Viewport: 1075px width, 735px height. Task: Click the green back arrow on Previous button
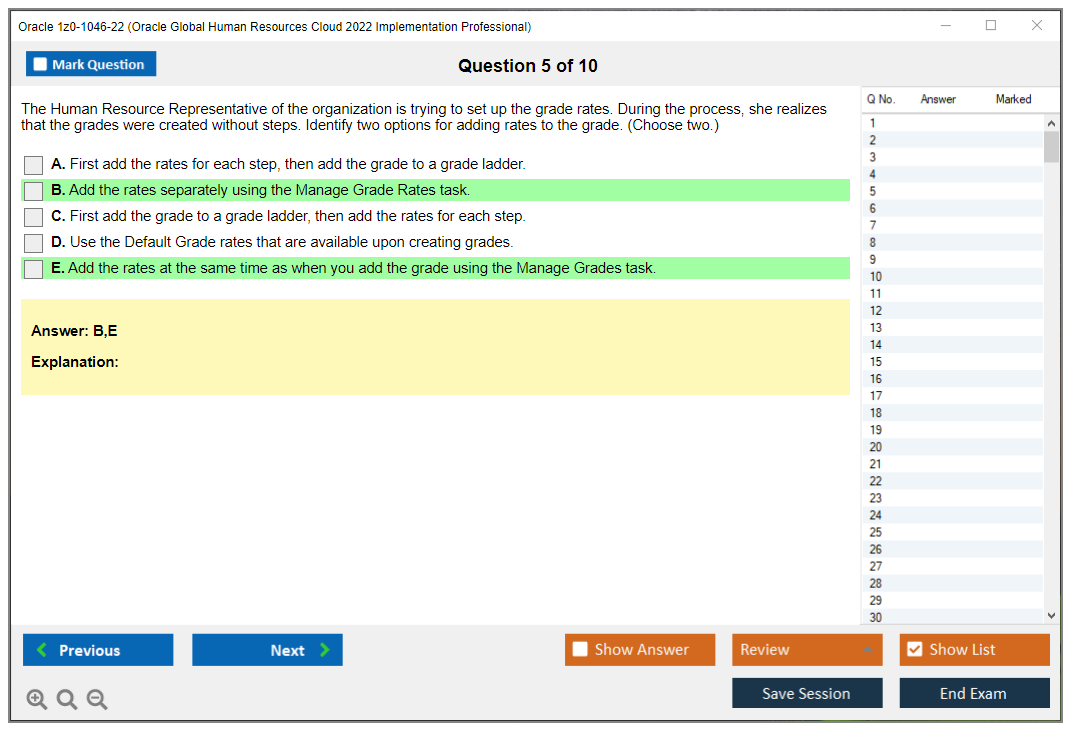tap(41, 649)
